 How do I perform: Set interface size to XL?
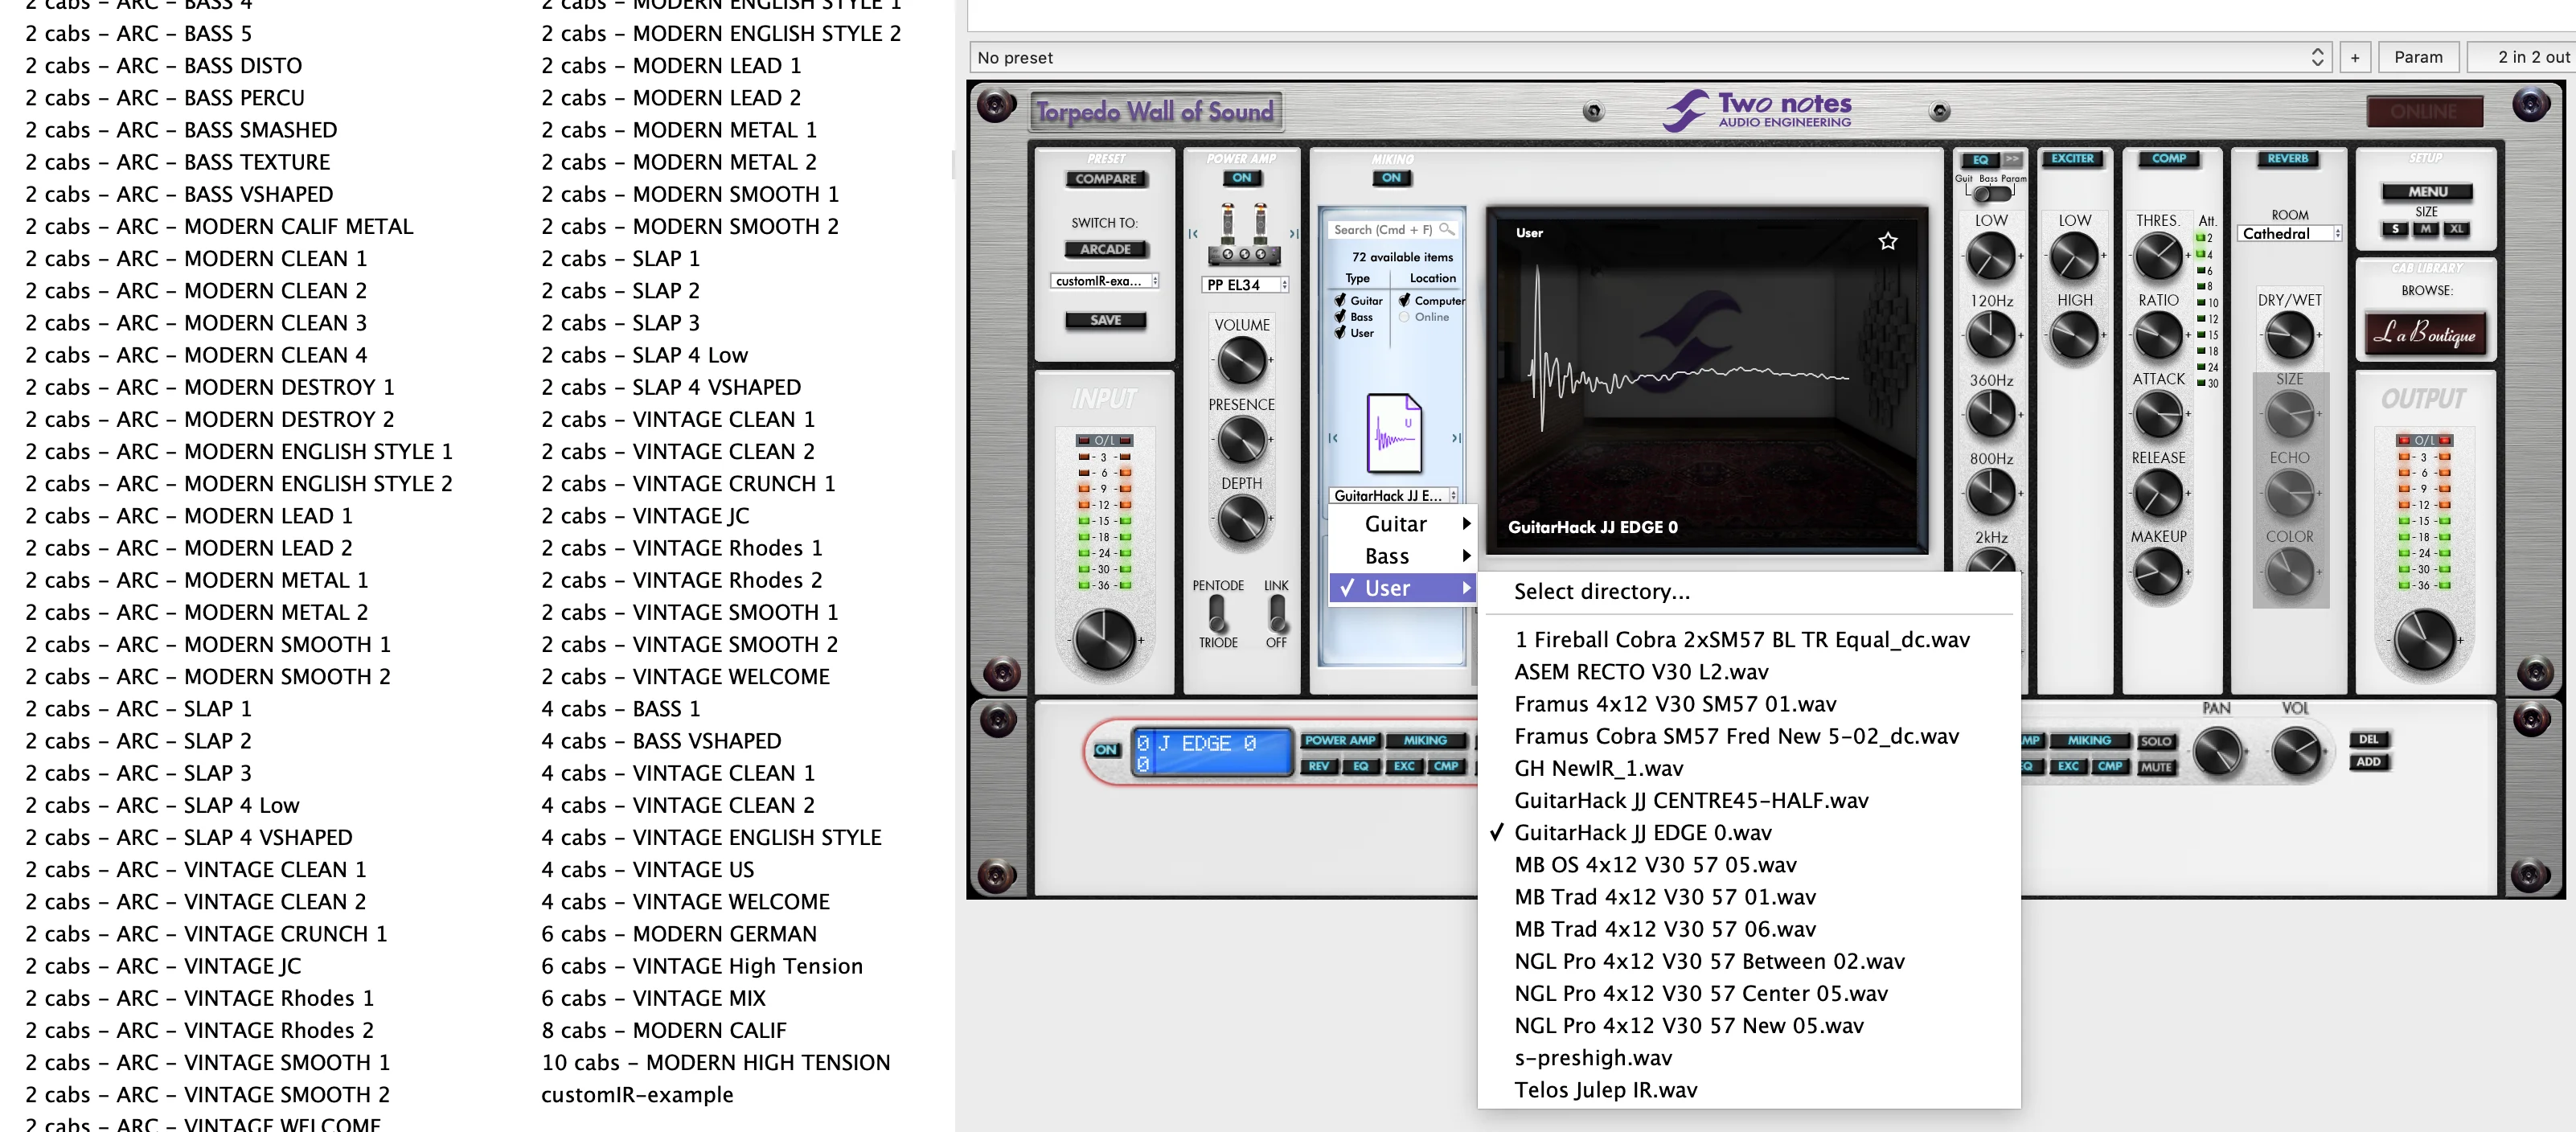pyautogui.click(x=2456, y=229)
